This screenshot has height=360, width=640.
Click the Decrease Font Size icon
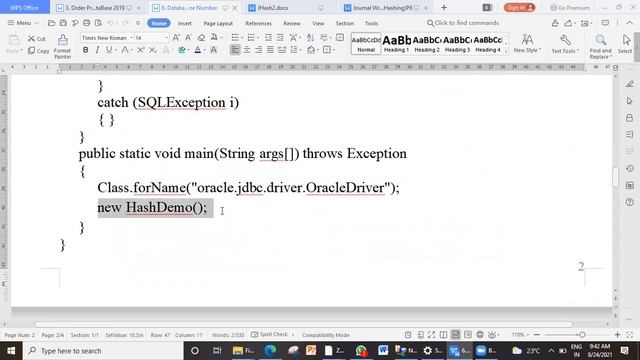pyautogui.click(x=188, y=38)
